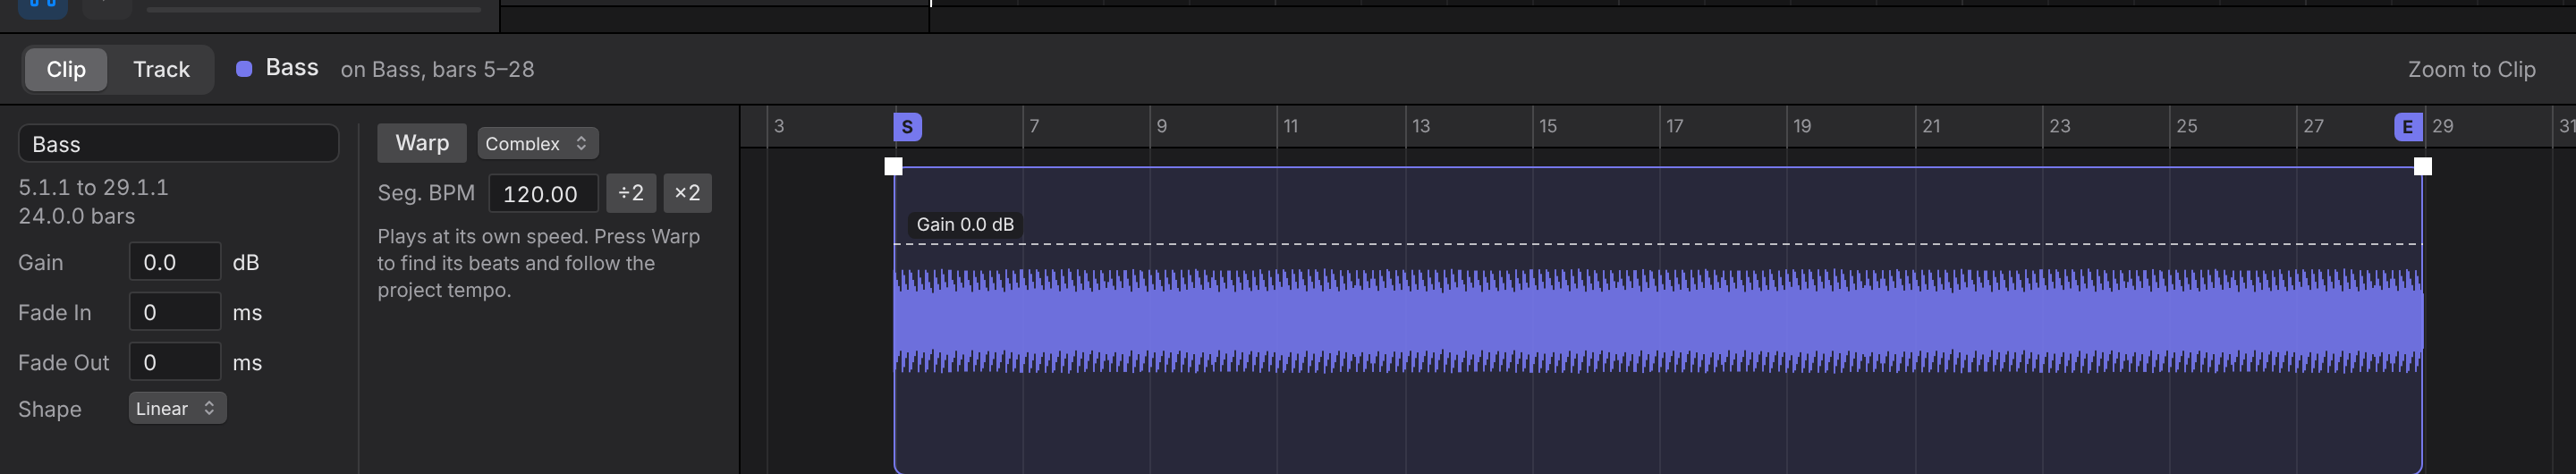This screenshot has height=474, width=2576.
Task: Switch to the Clip tab
Action: click(x=66, y=70)
